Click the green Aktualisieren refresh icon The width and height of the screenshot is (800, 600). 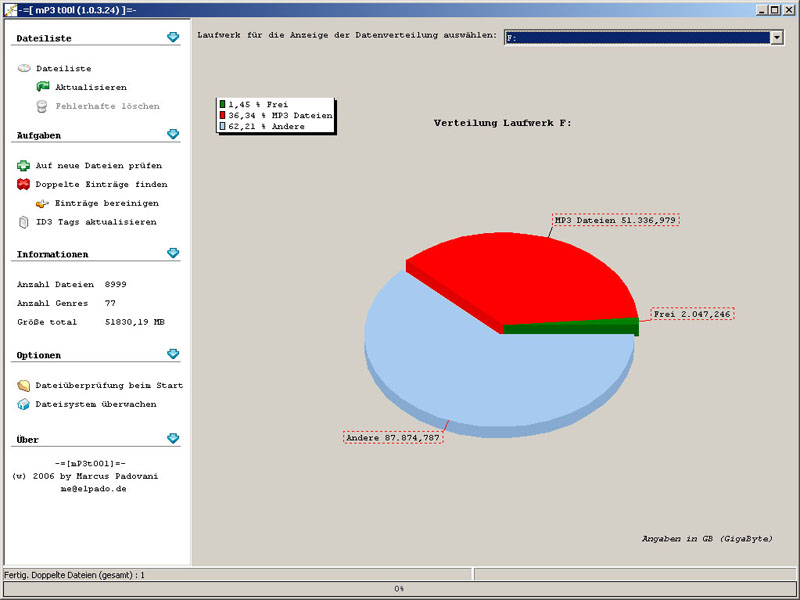pos(43,87)
